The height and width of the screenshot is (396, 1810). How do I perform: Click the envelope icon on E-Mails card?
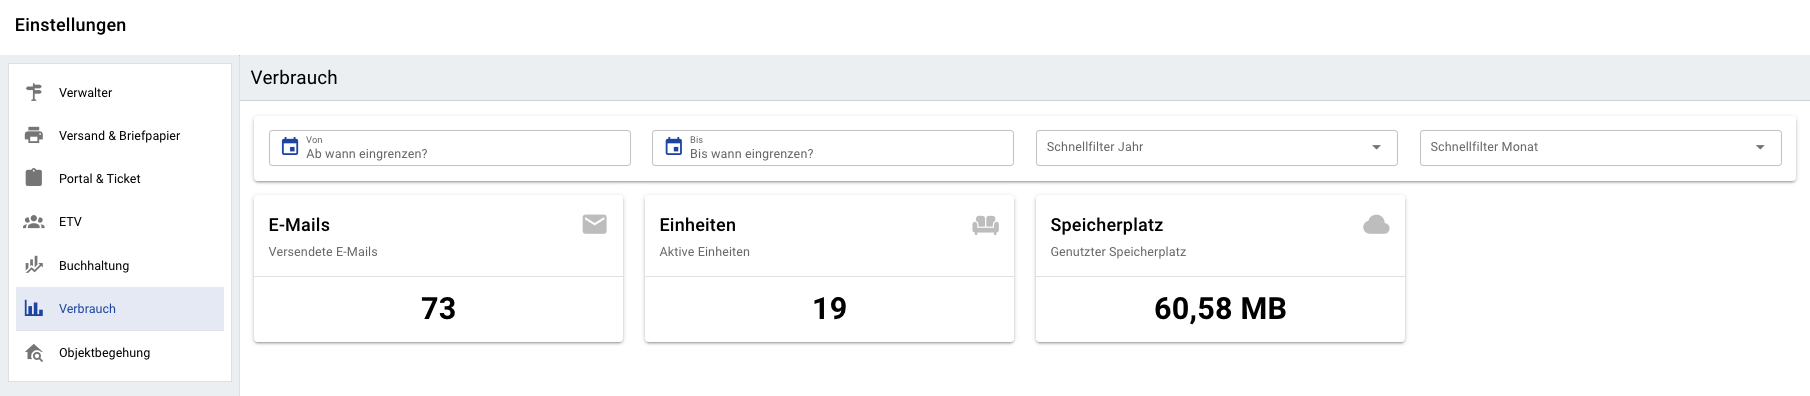coord(595,224)
